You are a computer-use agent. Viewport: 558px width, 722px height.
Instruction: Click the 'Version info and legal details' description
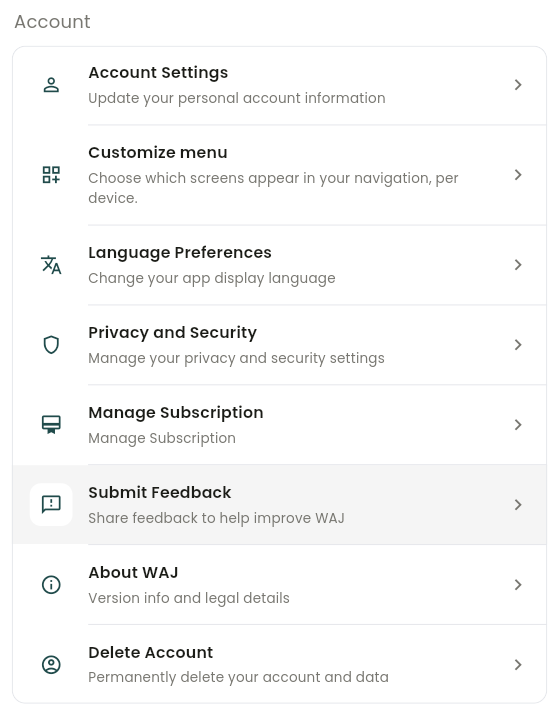click(189, 598)
